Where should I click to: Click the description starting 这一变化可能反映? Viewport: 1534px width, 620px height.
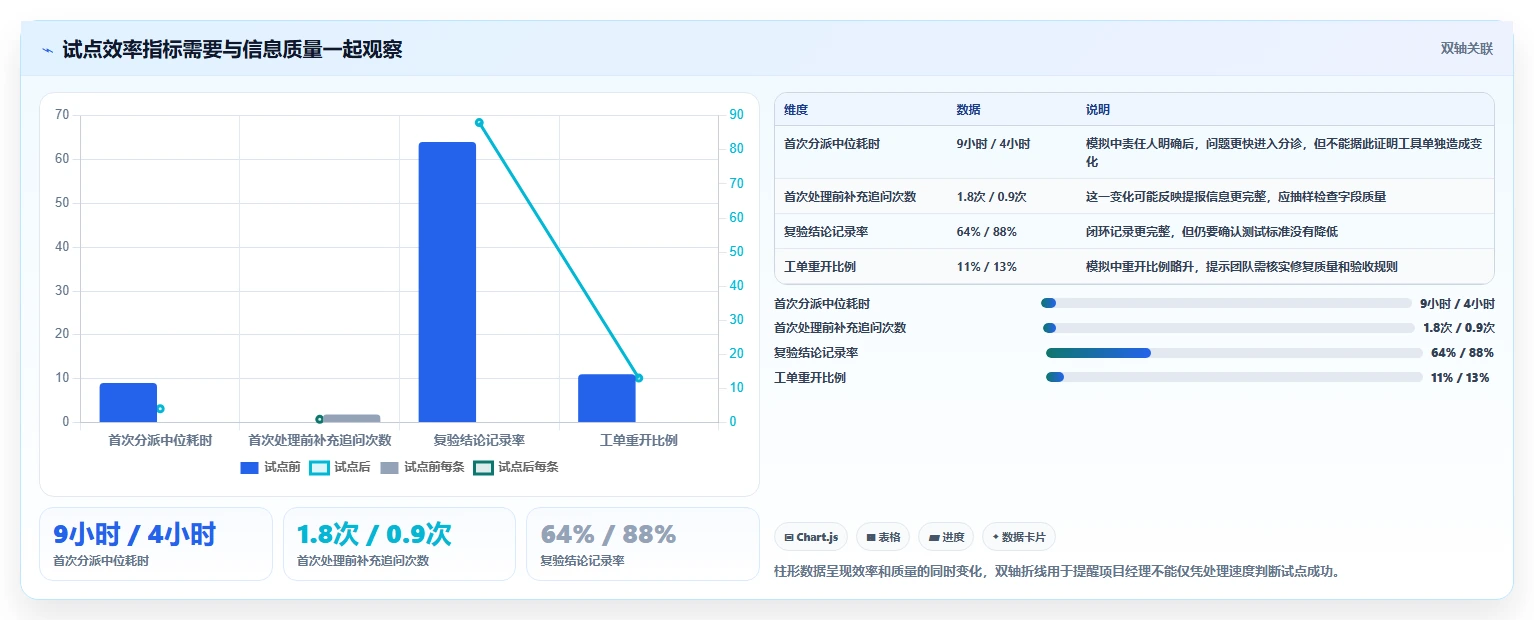click(1236, 197)
